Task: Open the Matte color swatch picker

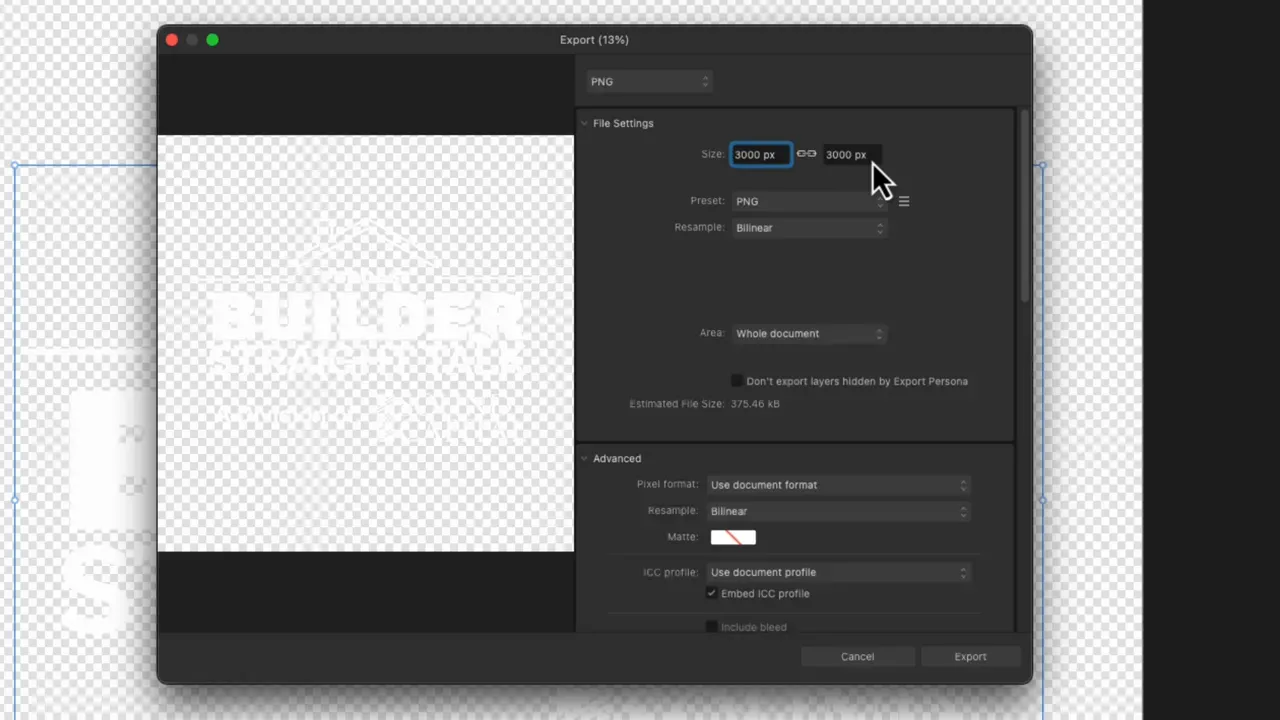Action: coord(733,537)
